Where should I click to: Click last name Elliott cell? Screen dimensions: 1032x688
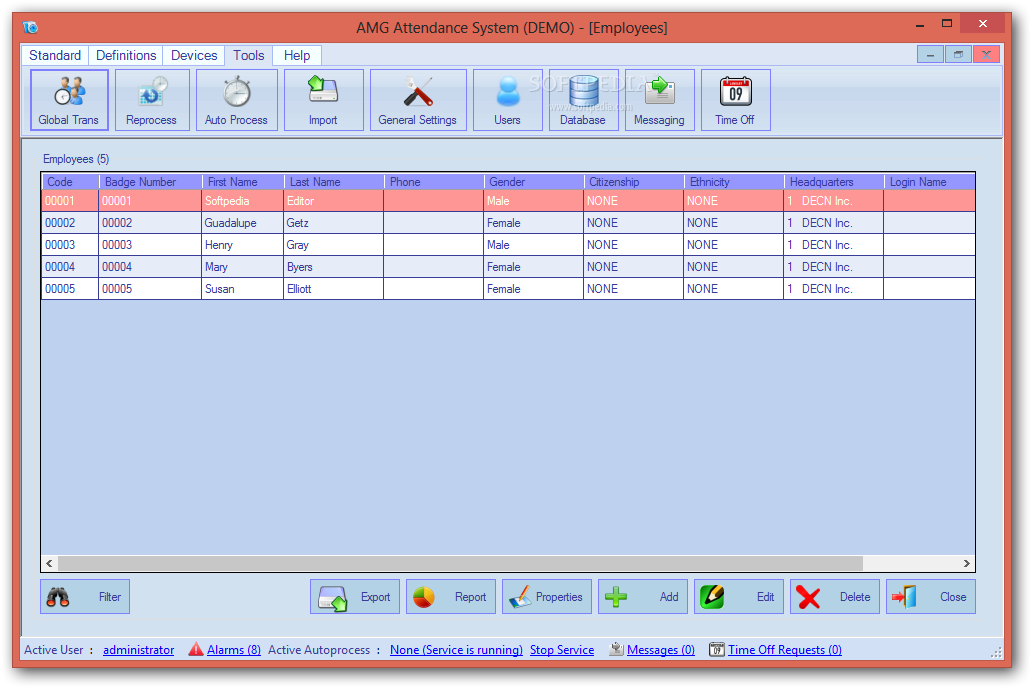click(334, 289)
